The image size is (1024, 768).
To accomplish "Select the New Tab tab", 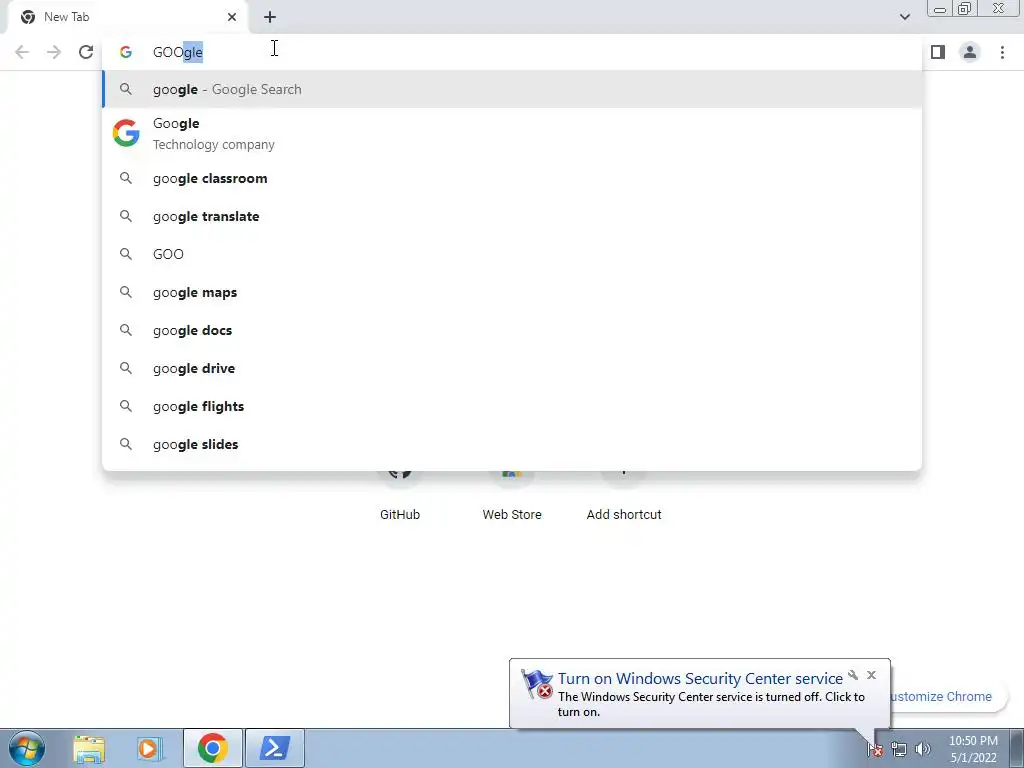I will point(127,17).
